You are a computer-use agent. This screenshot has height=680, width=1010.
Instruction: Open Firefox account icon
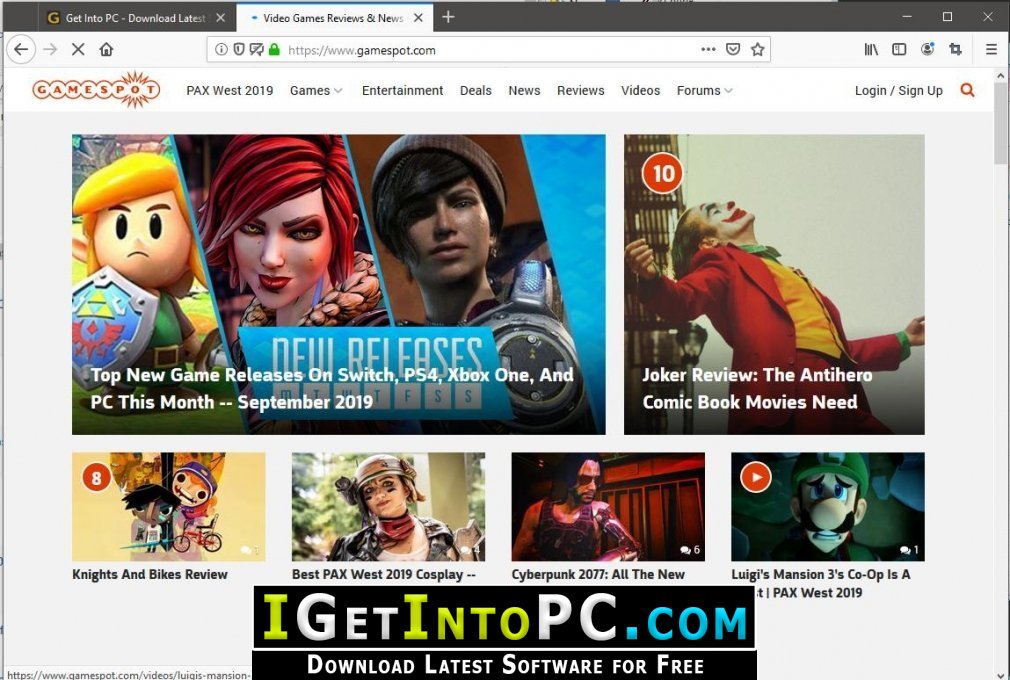tap(927, 50)
